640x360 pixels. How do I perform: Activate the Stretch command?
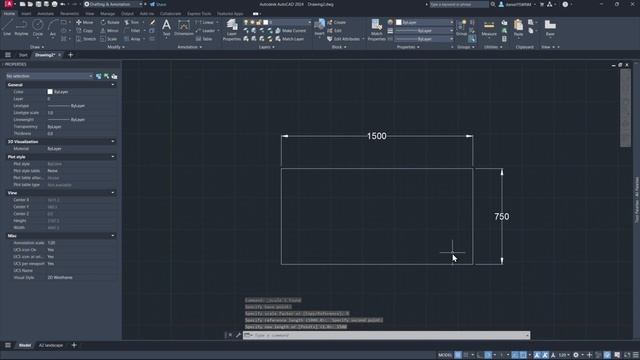click(x=86, y=39)
